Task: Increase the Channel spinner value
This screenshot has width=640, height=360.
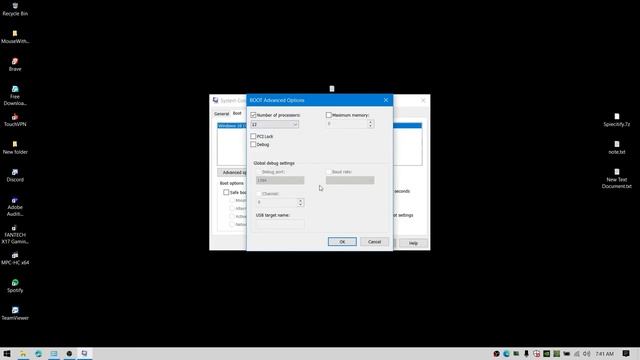Action: click(x=300, y=200)
